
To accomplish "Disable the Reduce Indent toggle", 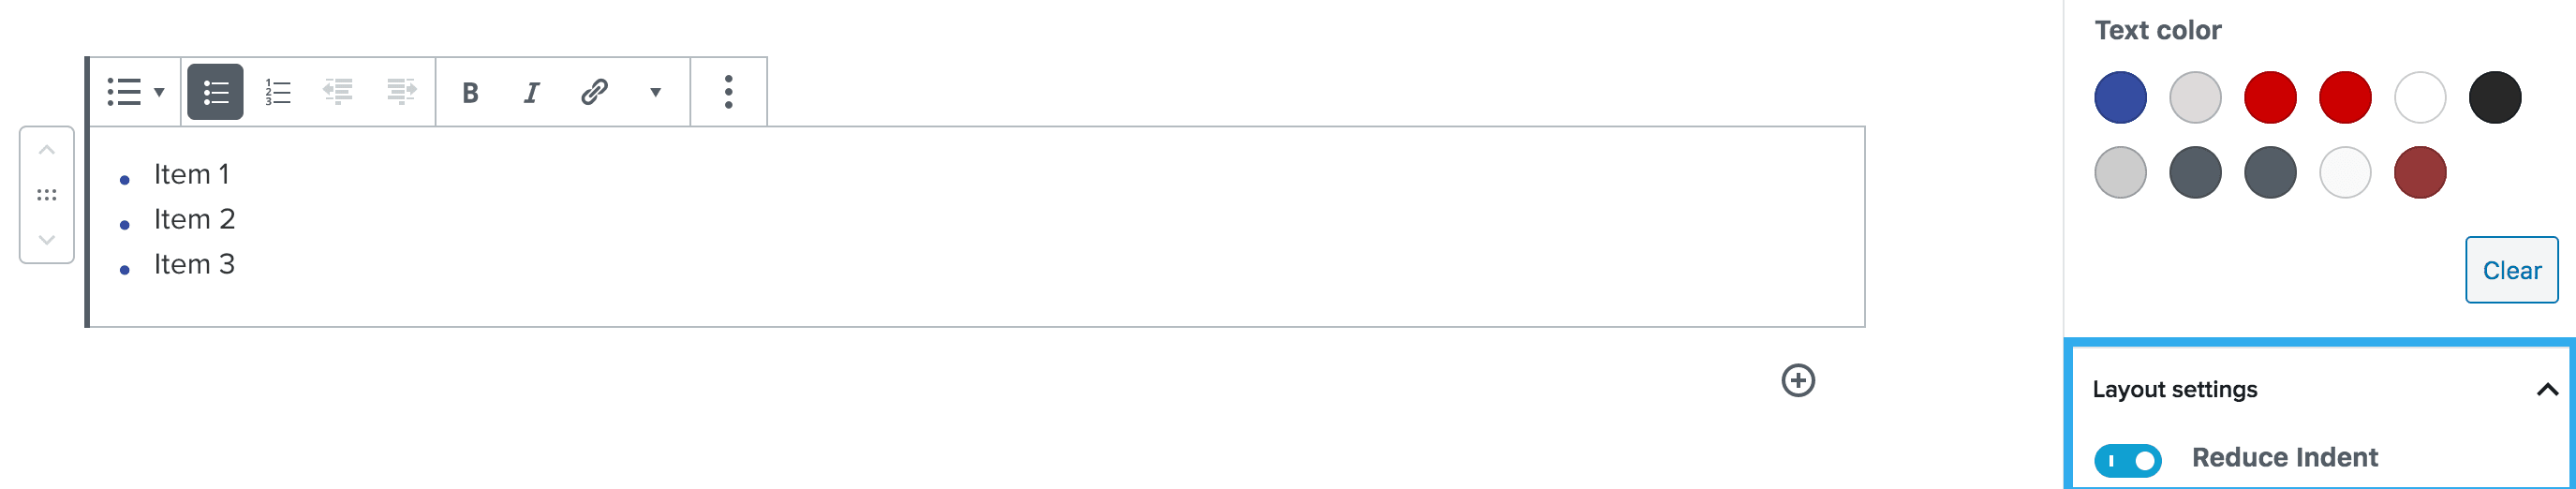I will [x=2127, y=460].
